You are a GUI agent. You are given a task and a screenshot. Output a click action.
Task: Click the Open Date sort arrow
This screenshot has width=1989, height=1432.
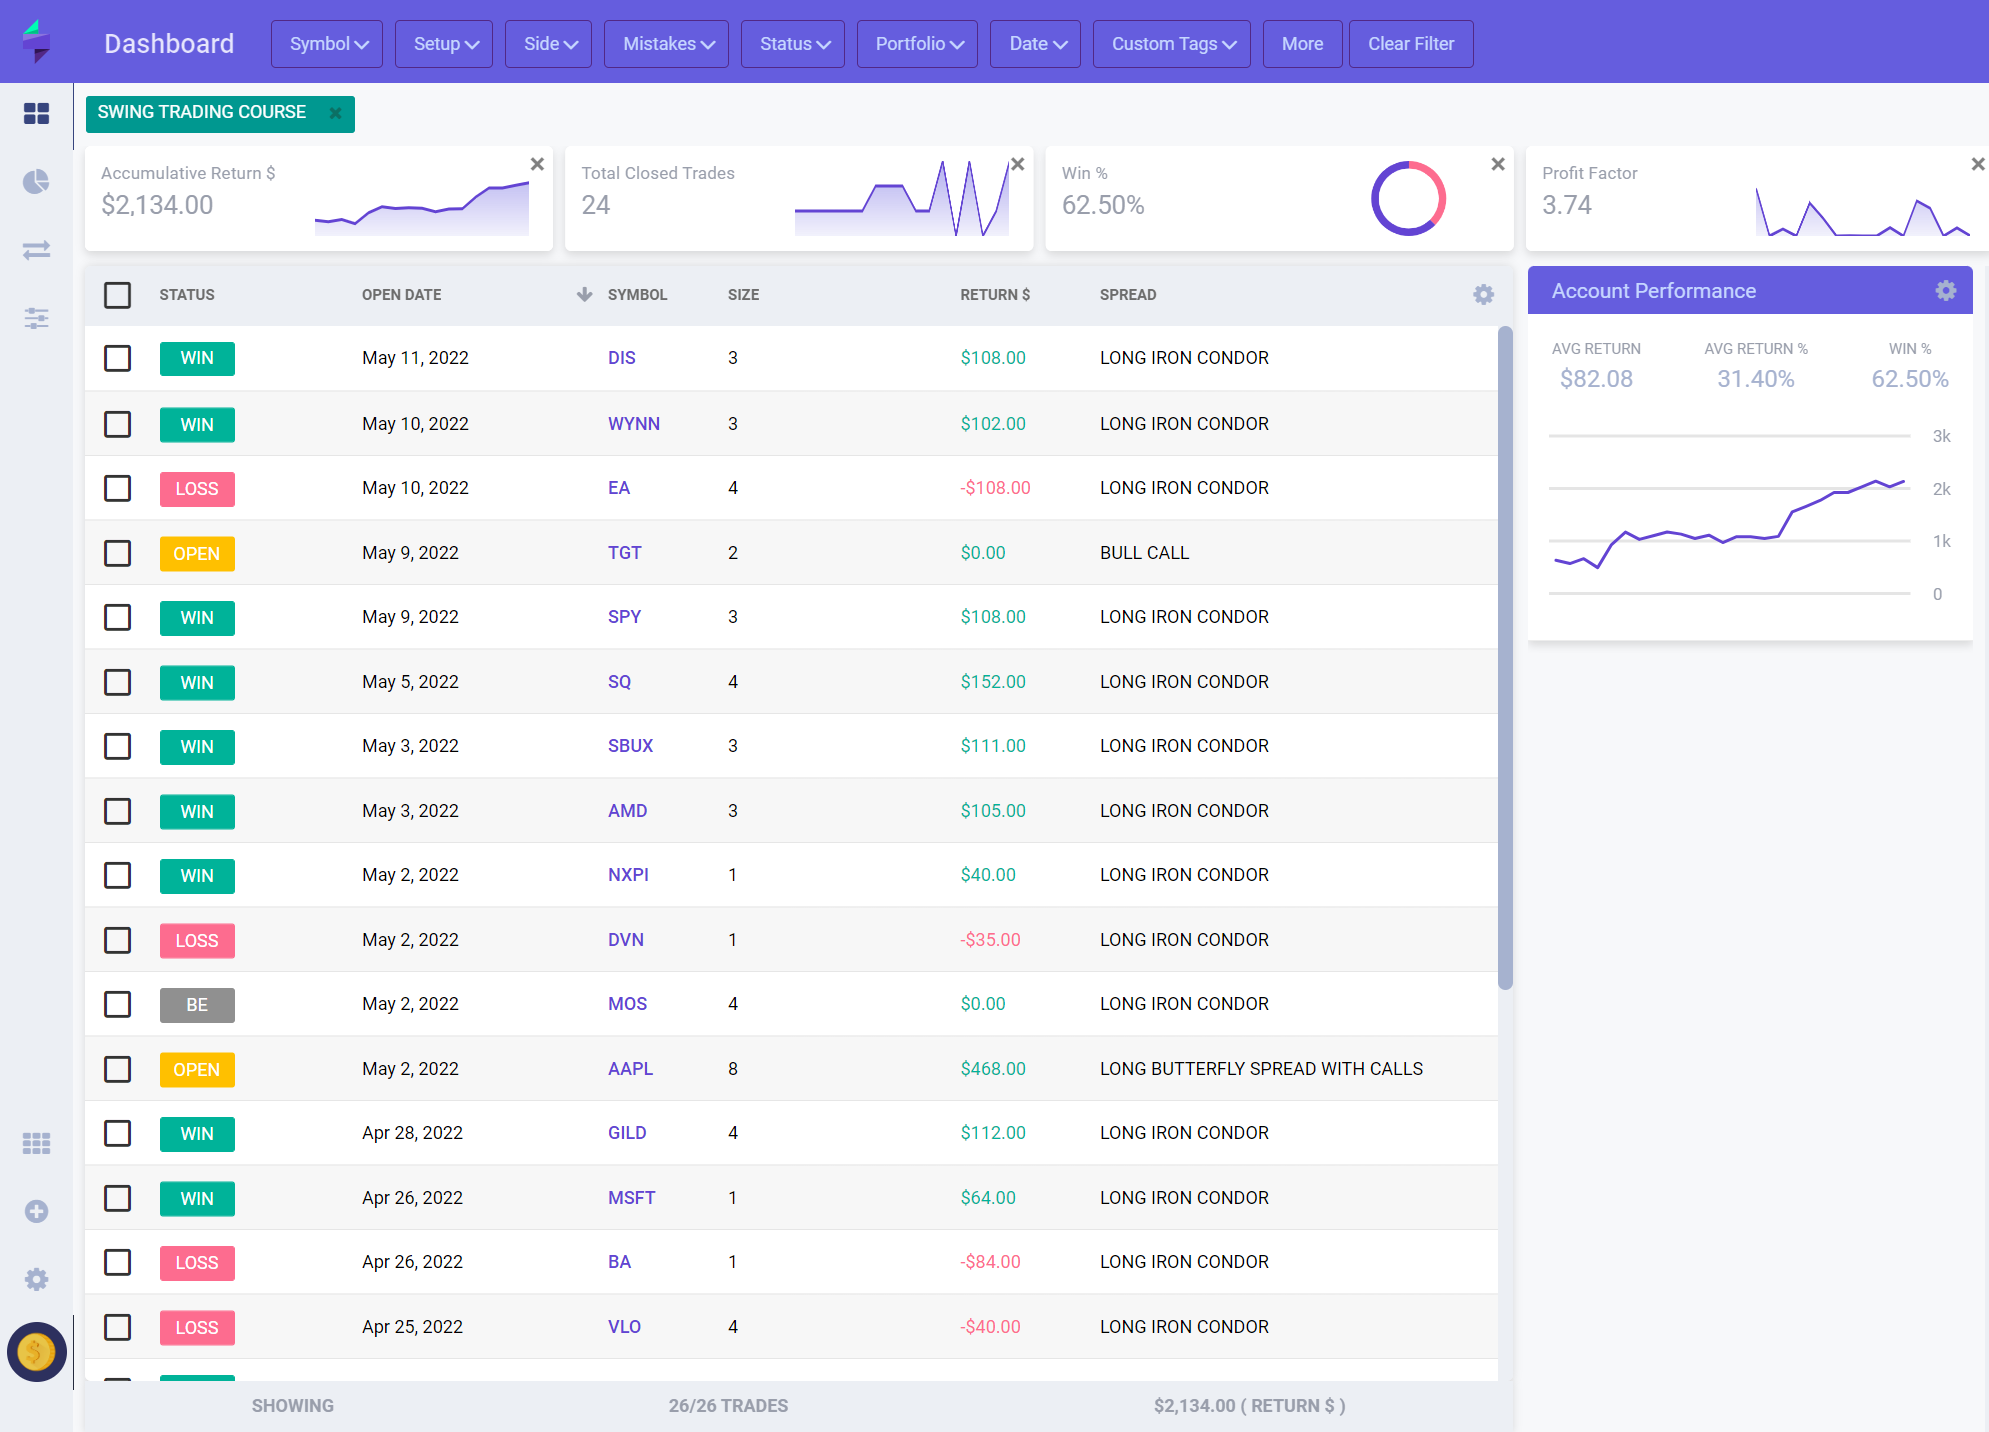pyautogui.click(x=585, y=294)
